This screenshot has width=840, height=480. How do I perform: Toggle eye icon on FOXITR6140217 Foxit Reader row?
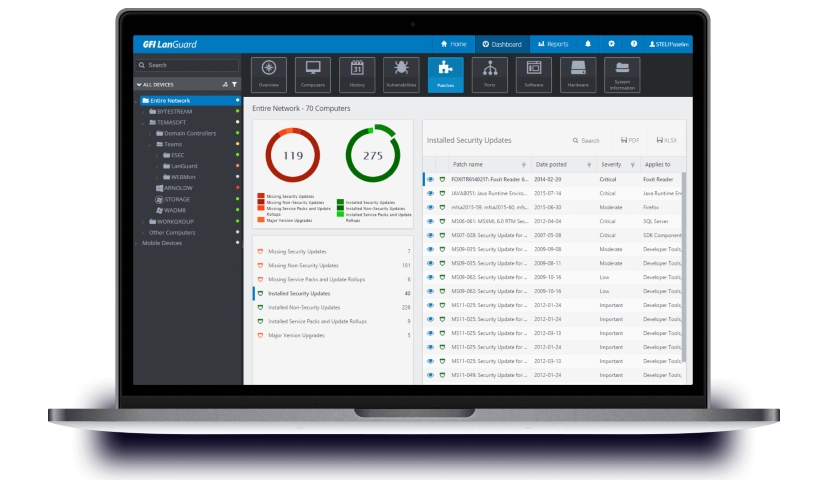coord(430,179)
